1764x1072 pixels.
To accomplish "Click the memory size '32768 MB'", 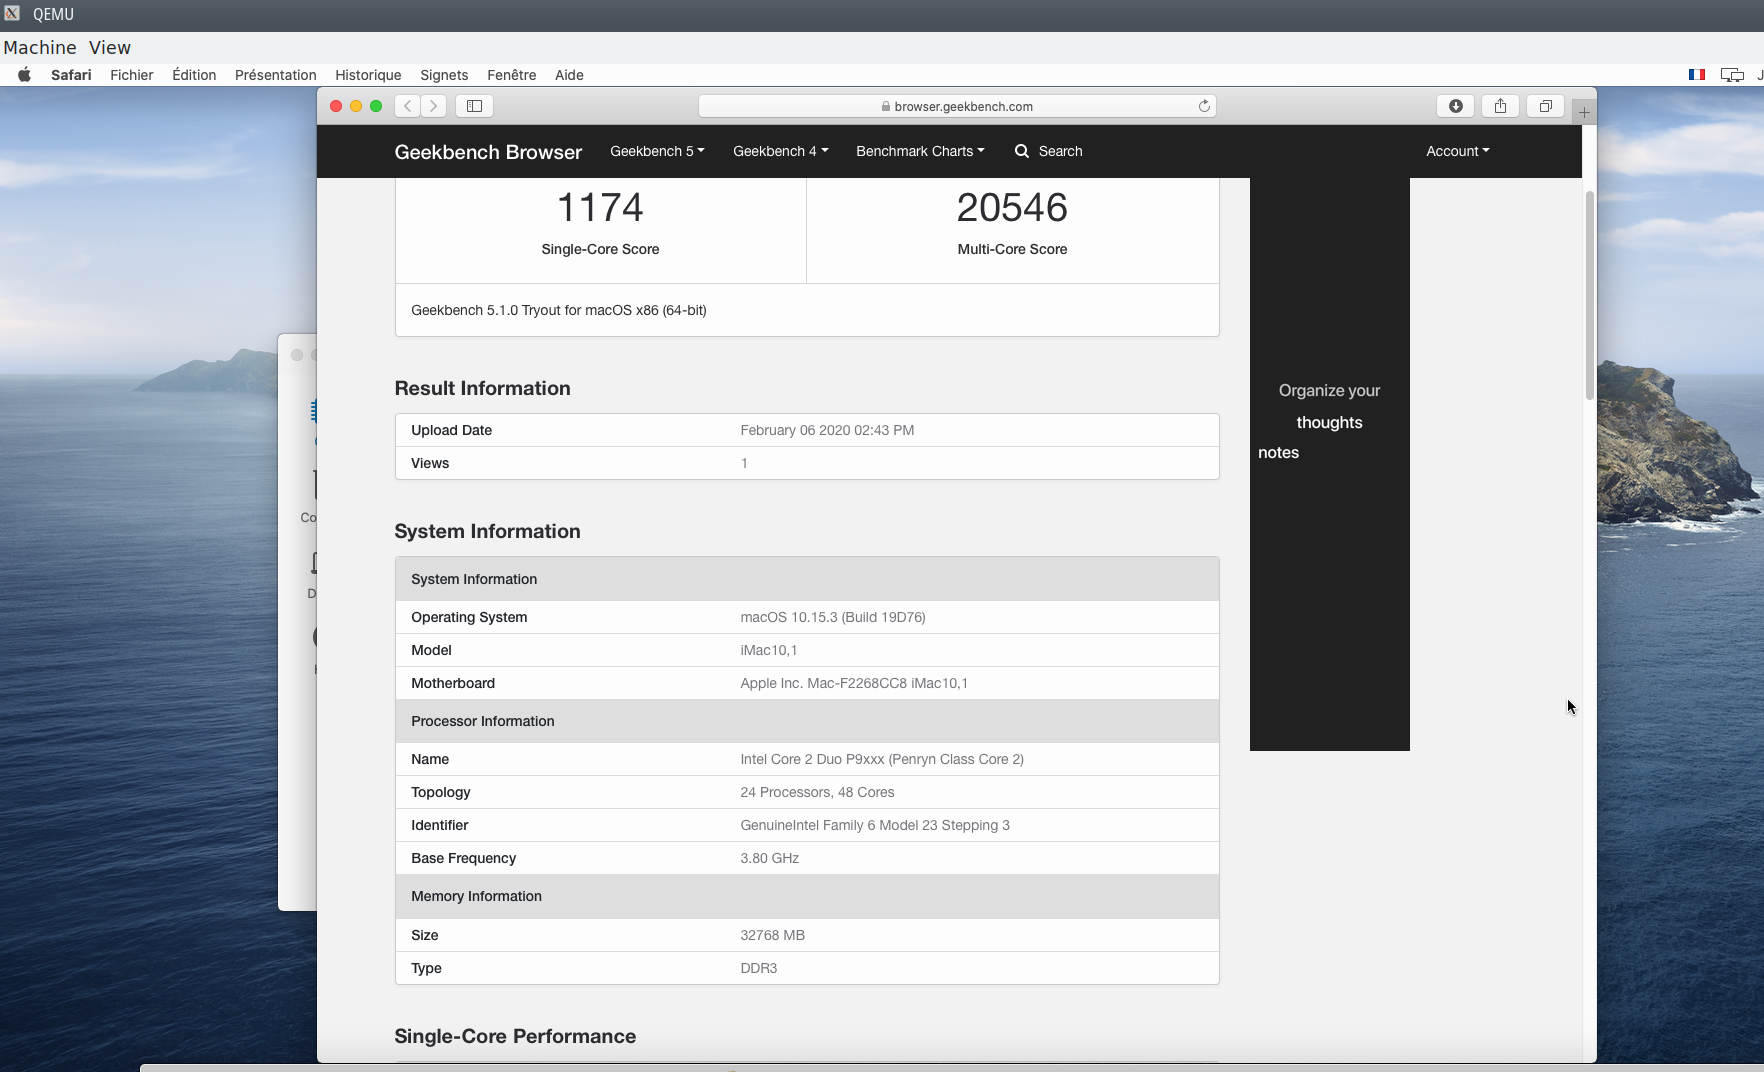I will [x=773, y=935].
